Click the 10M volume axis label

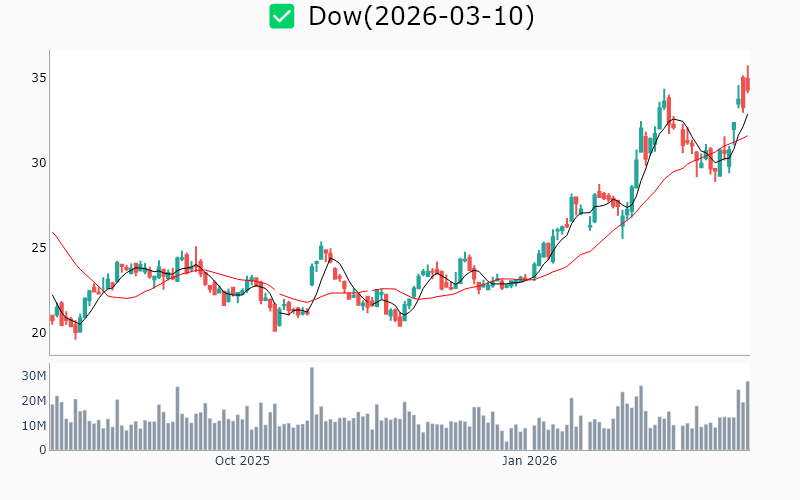(x=34, y=426)
